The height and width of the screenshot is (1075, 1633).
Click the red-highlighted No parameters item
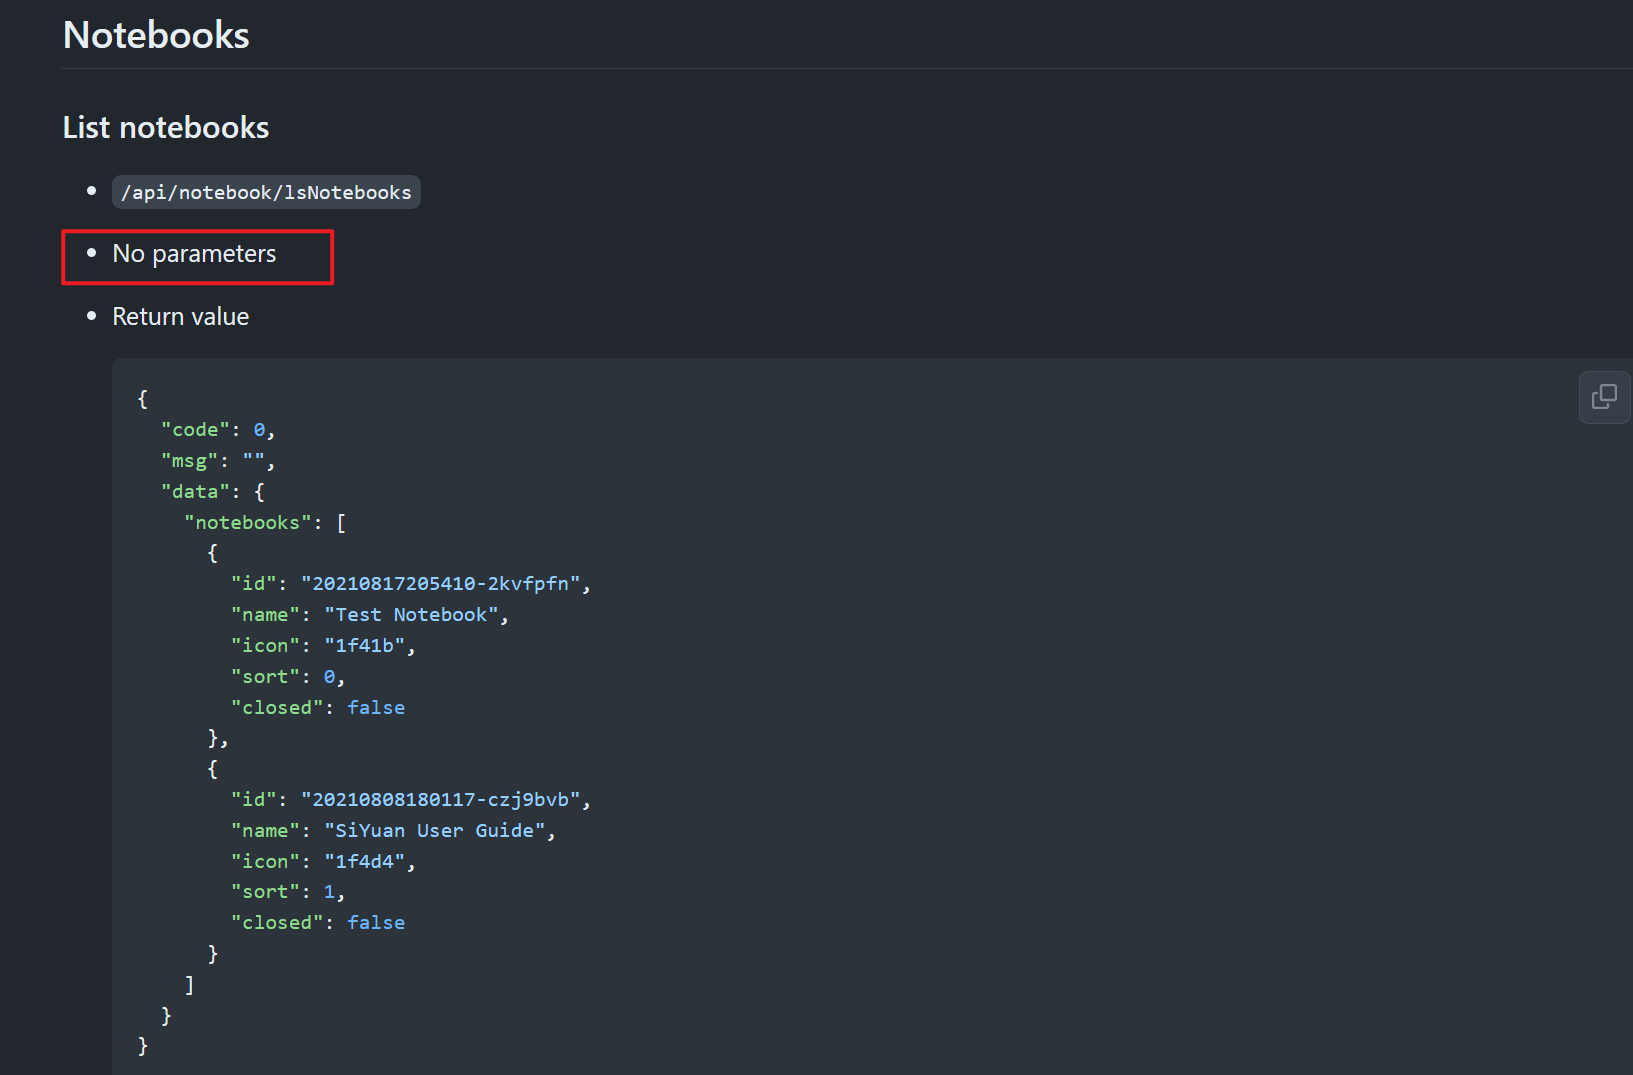click(x=193, y=254)
